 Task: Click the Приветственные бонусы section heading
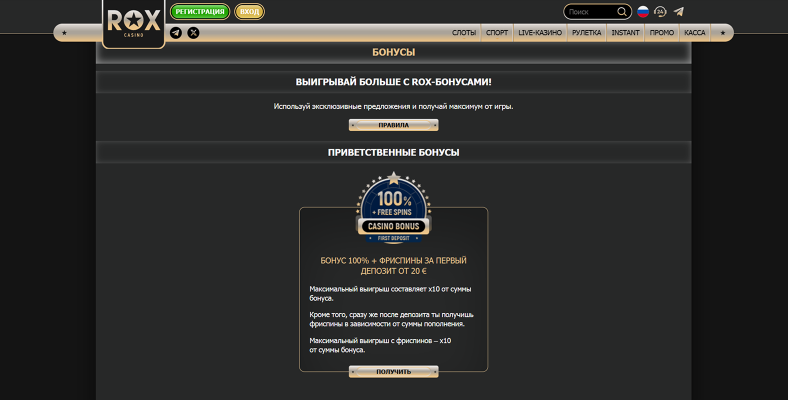coord(393,152)
